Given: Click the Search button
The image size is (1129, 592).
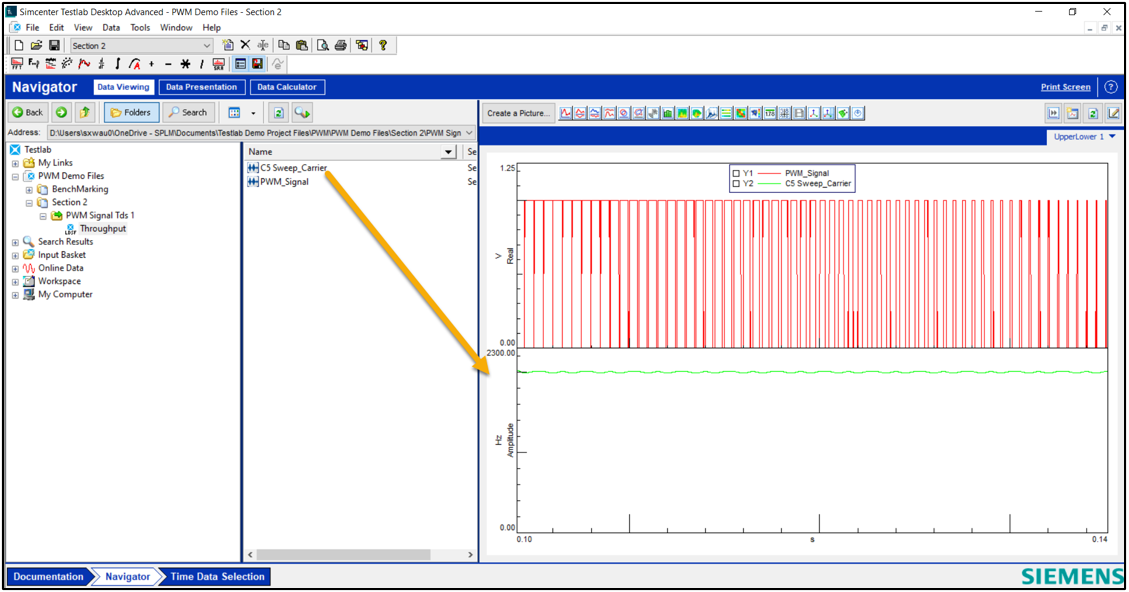Looking at the screenshot, I should tap(188, 112).
